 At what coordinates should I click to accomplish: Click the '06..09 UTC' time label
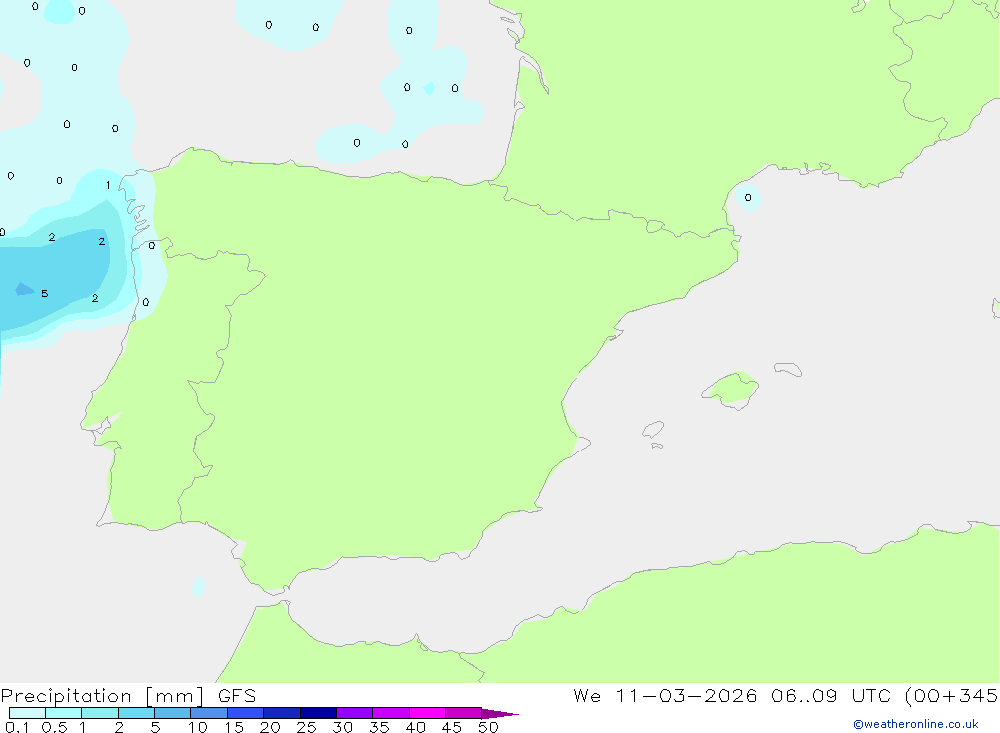click(831, 696)
